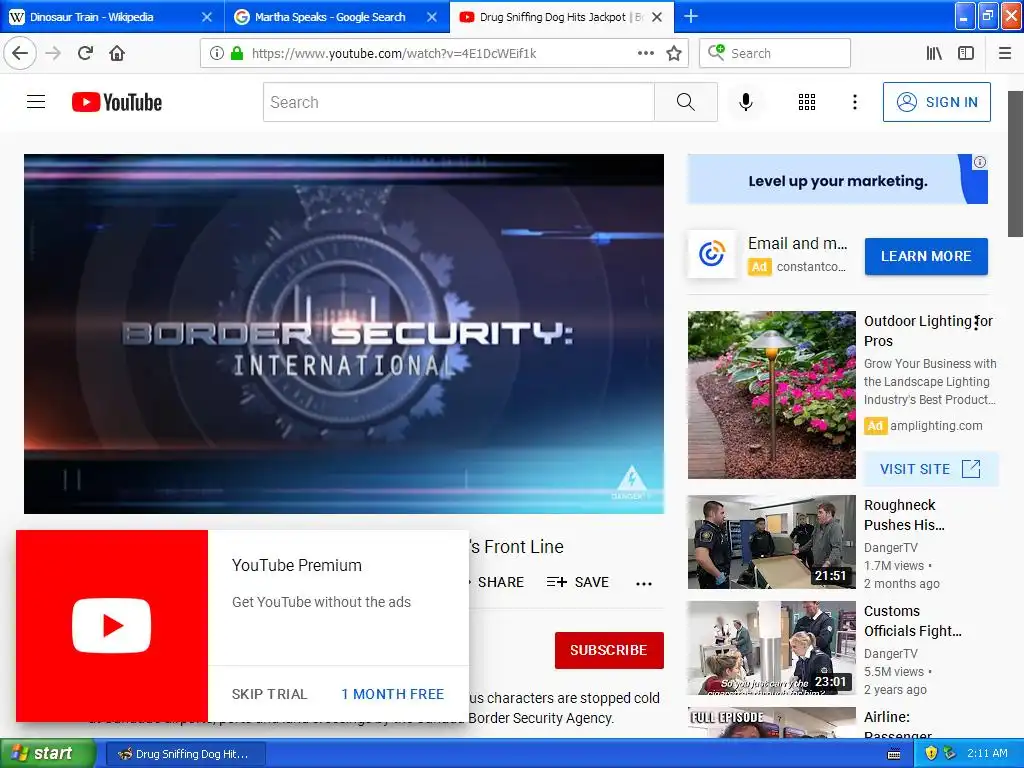Viewport: 1024px width, 768px height.
Task: Open the YouTube guide hamburger menu
Action: 36,102
